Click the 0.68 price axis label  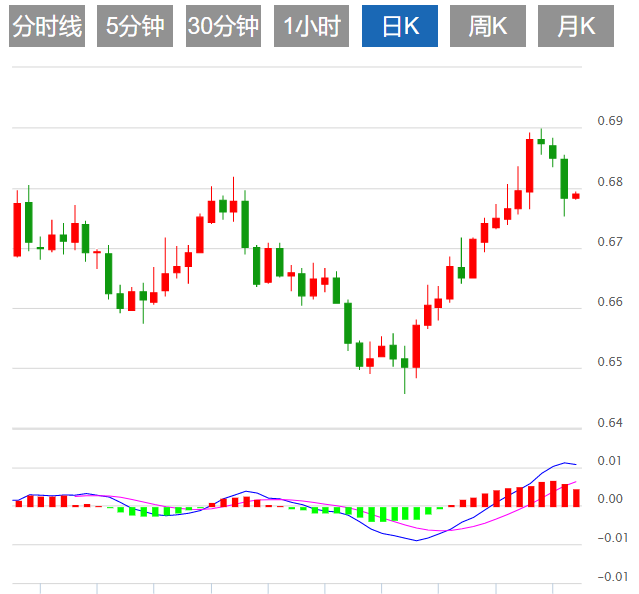610,181
